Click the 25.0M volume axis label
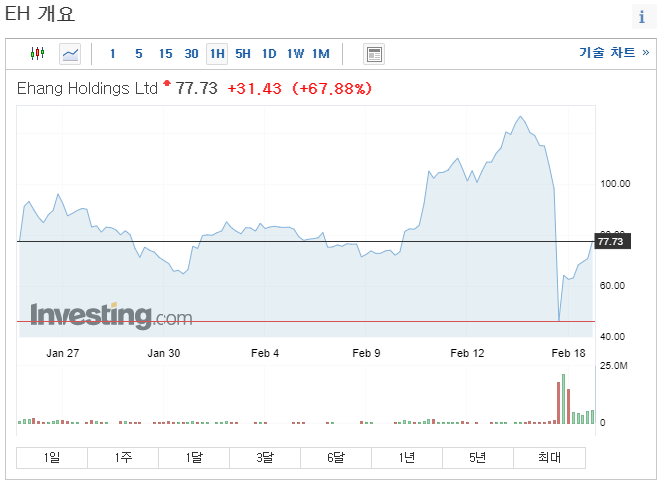 coord(614,366)
